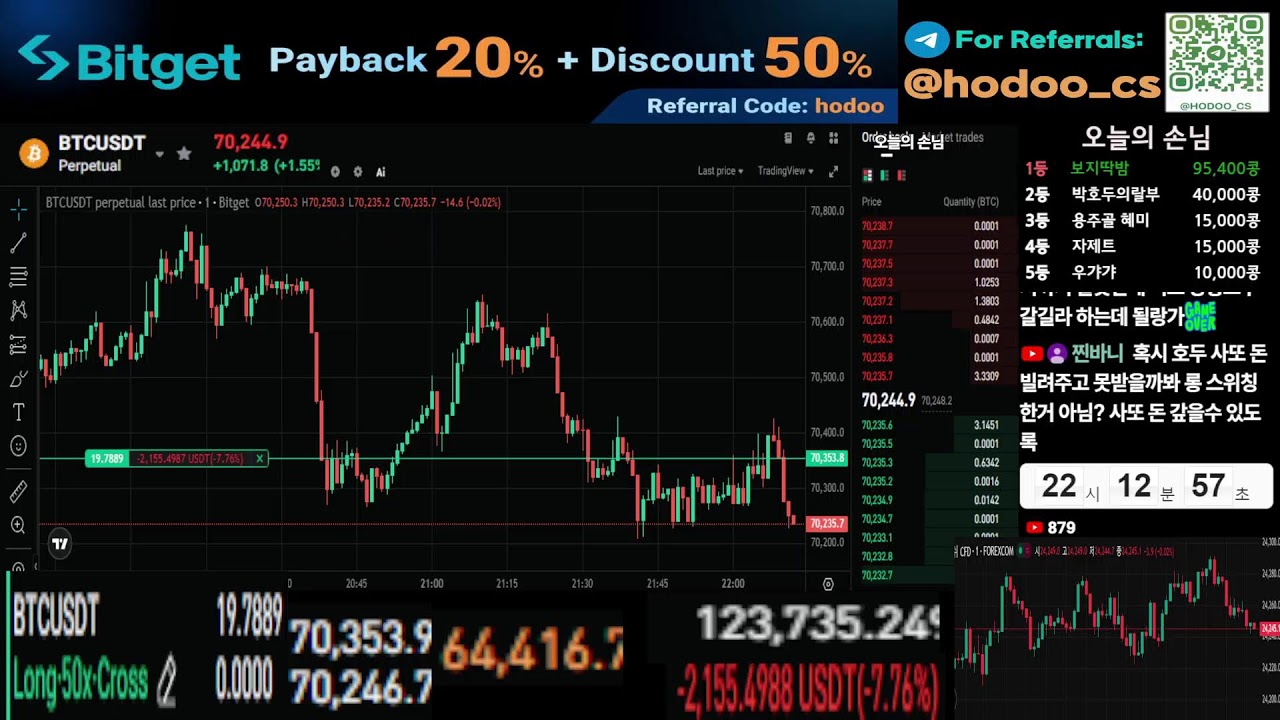
Task: Click the Referral Code: hodoo text
Action: [x=765, y=106]
